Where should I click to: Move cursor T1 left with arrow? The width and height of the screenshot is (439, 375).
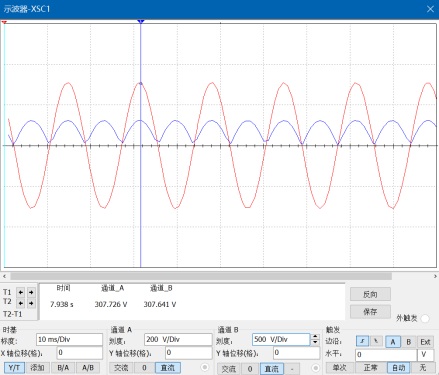(21, 292)
